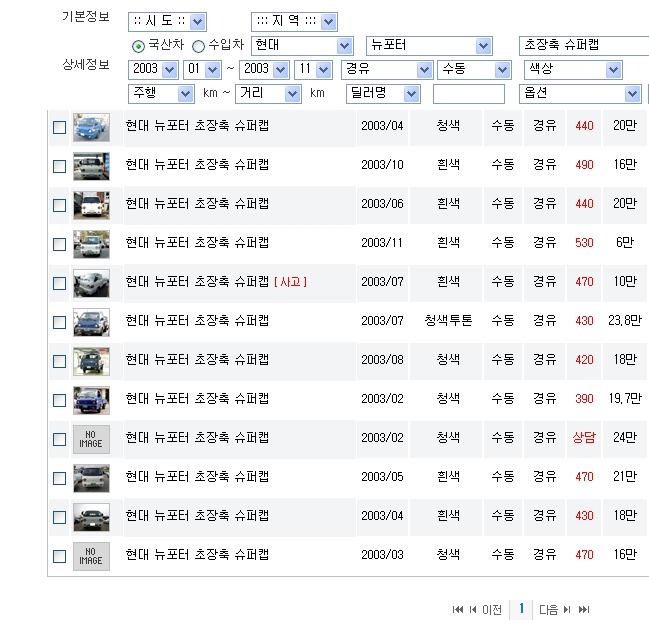
Task: Open the end month 11 dropdown
Action: pos(313,70)
